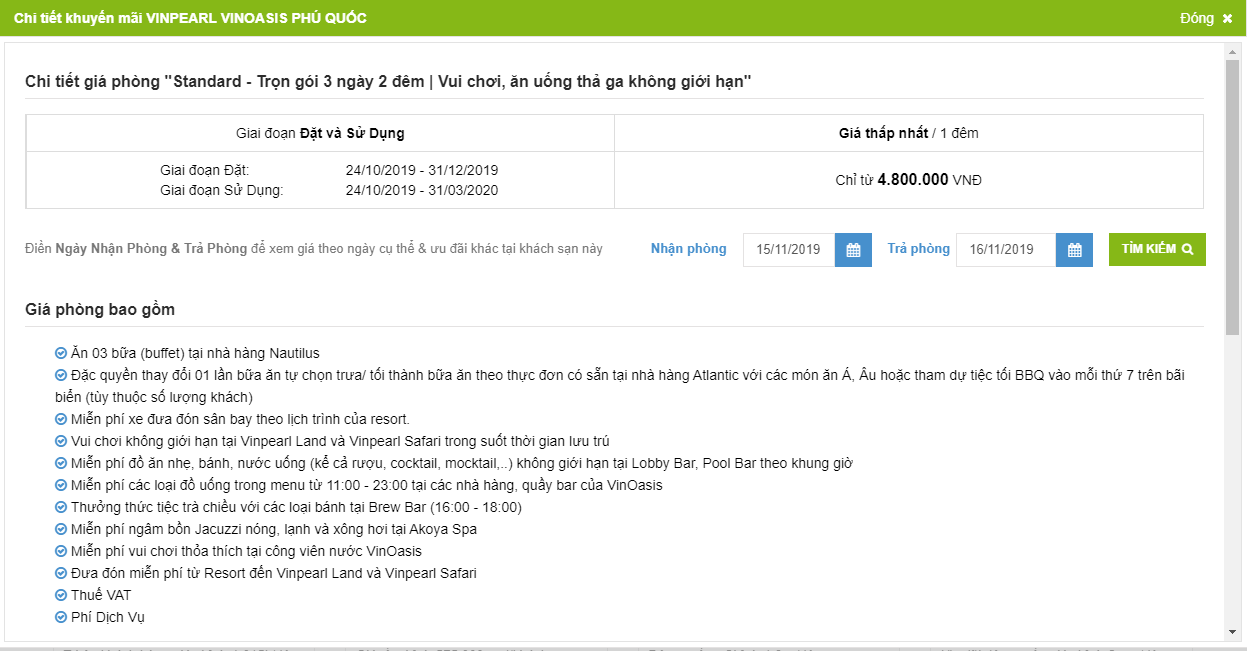Click check icon beside Akoya Spa line

coord(61,529)
